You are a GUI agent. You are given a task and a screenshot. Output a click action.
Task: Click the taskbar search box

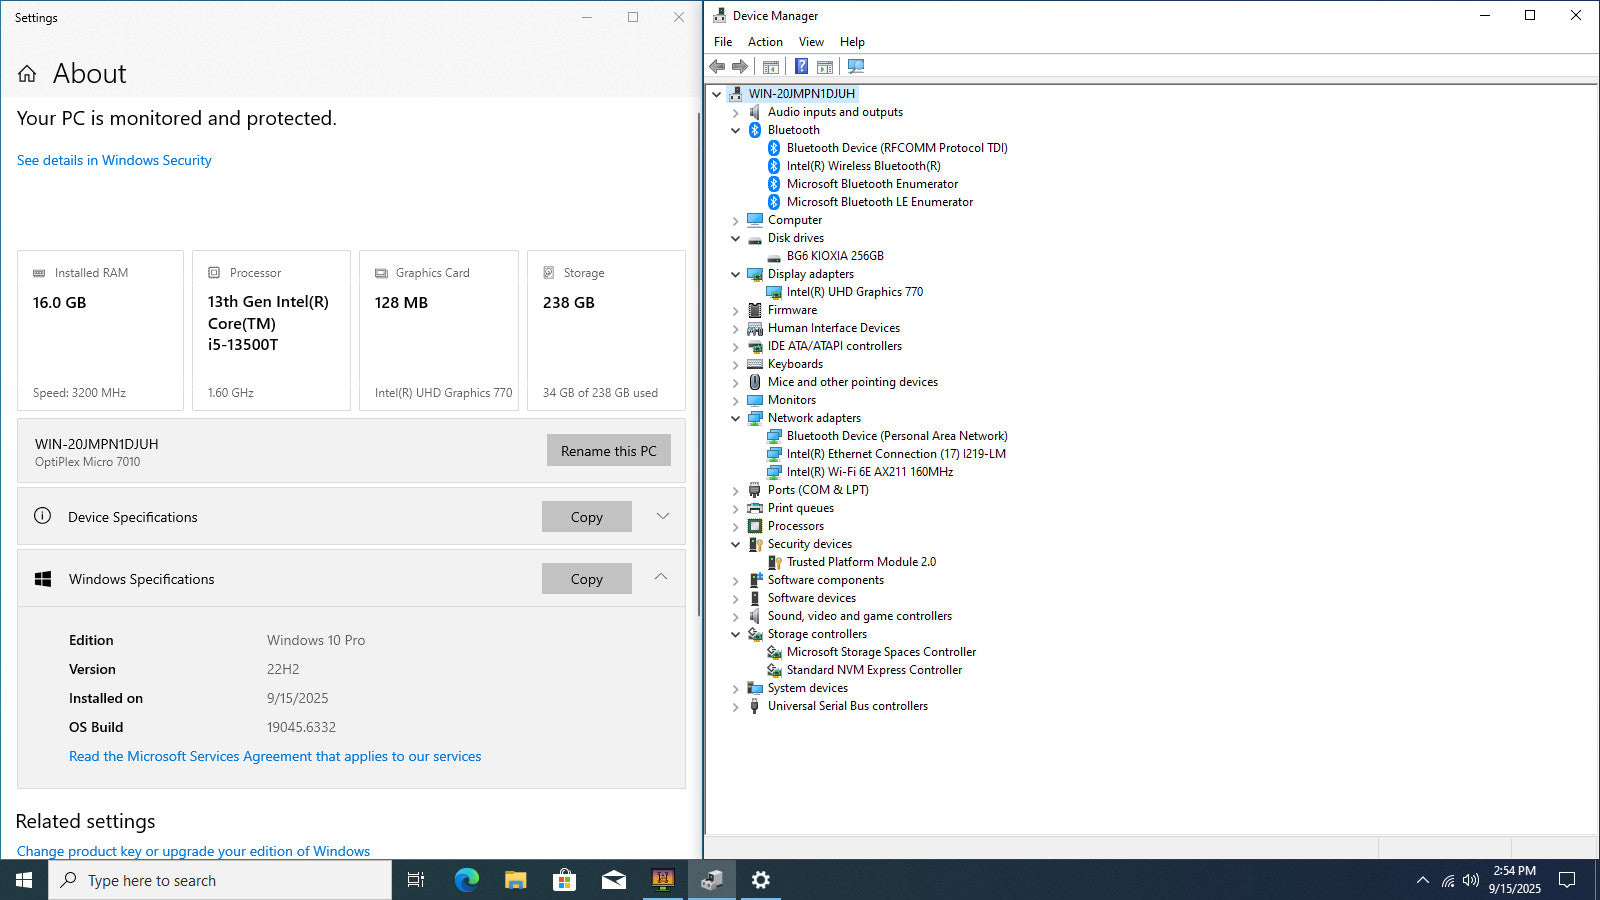coord(220,880)
